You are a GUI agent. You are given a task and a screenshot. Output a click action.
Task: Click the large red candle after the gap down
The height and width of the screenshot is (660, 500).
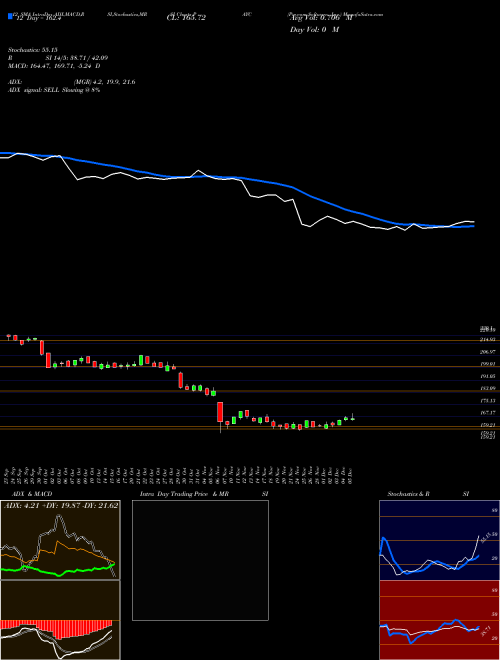click(220, 412)
